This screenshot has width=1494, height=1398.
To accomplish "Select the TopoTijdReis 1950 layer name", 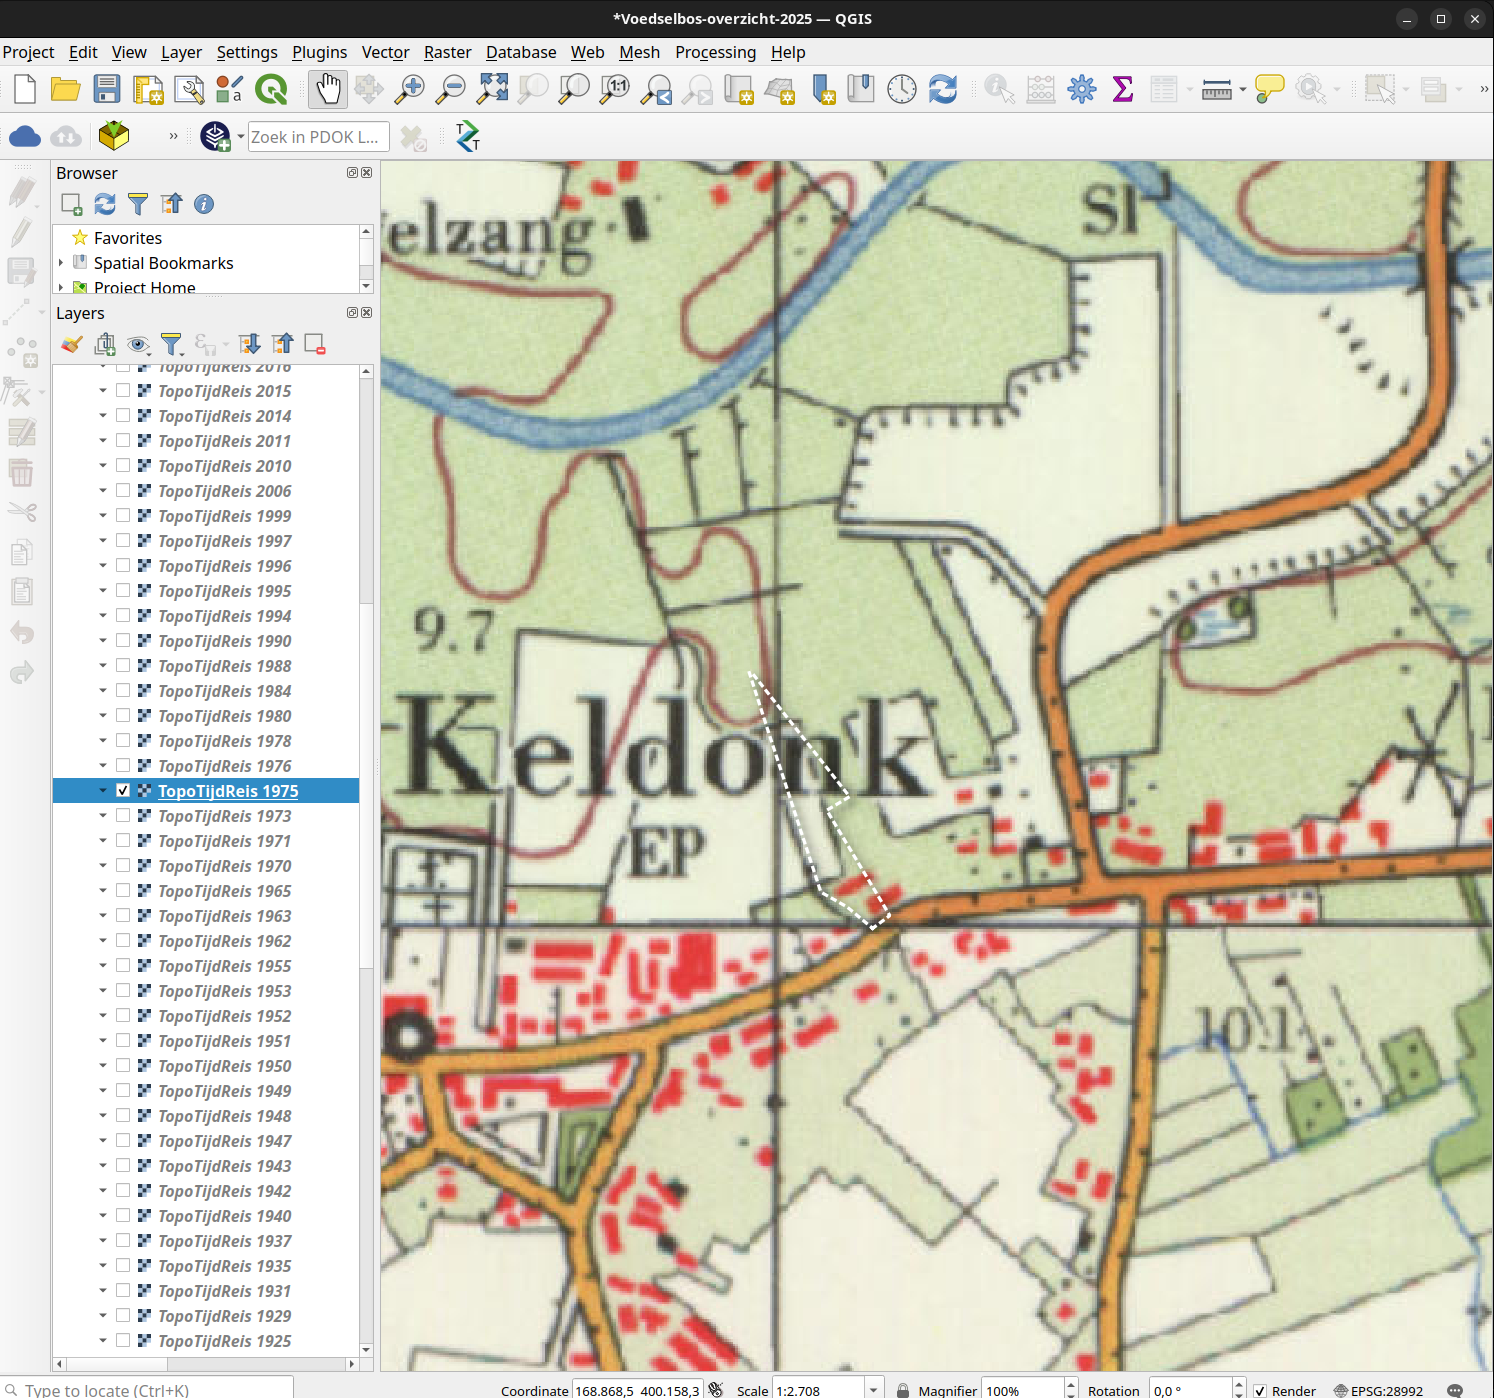I will click(x=225, y=1066).
